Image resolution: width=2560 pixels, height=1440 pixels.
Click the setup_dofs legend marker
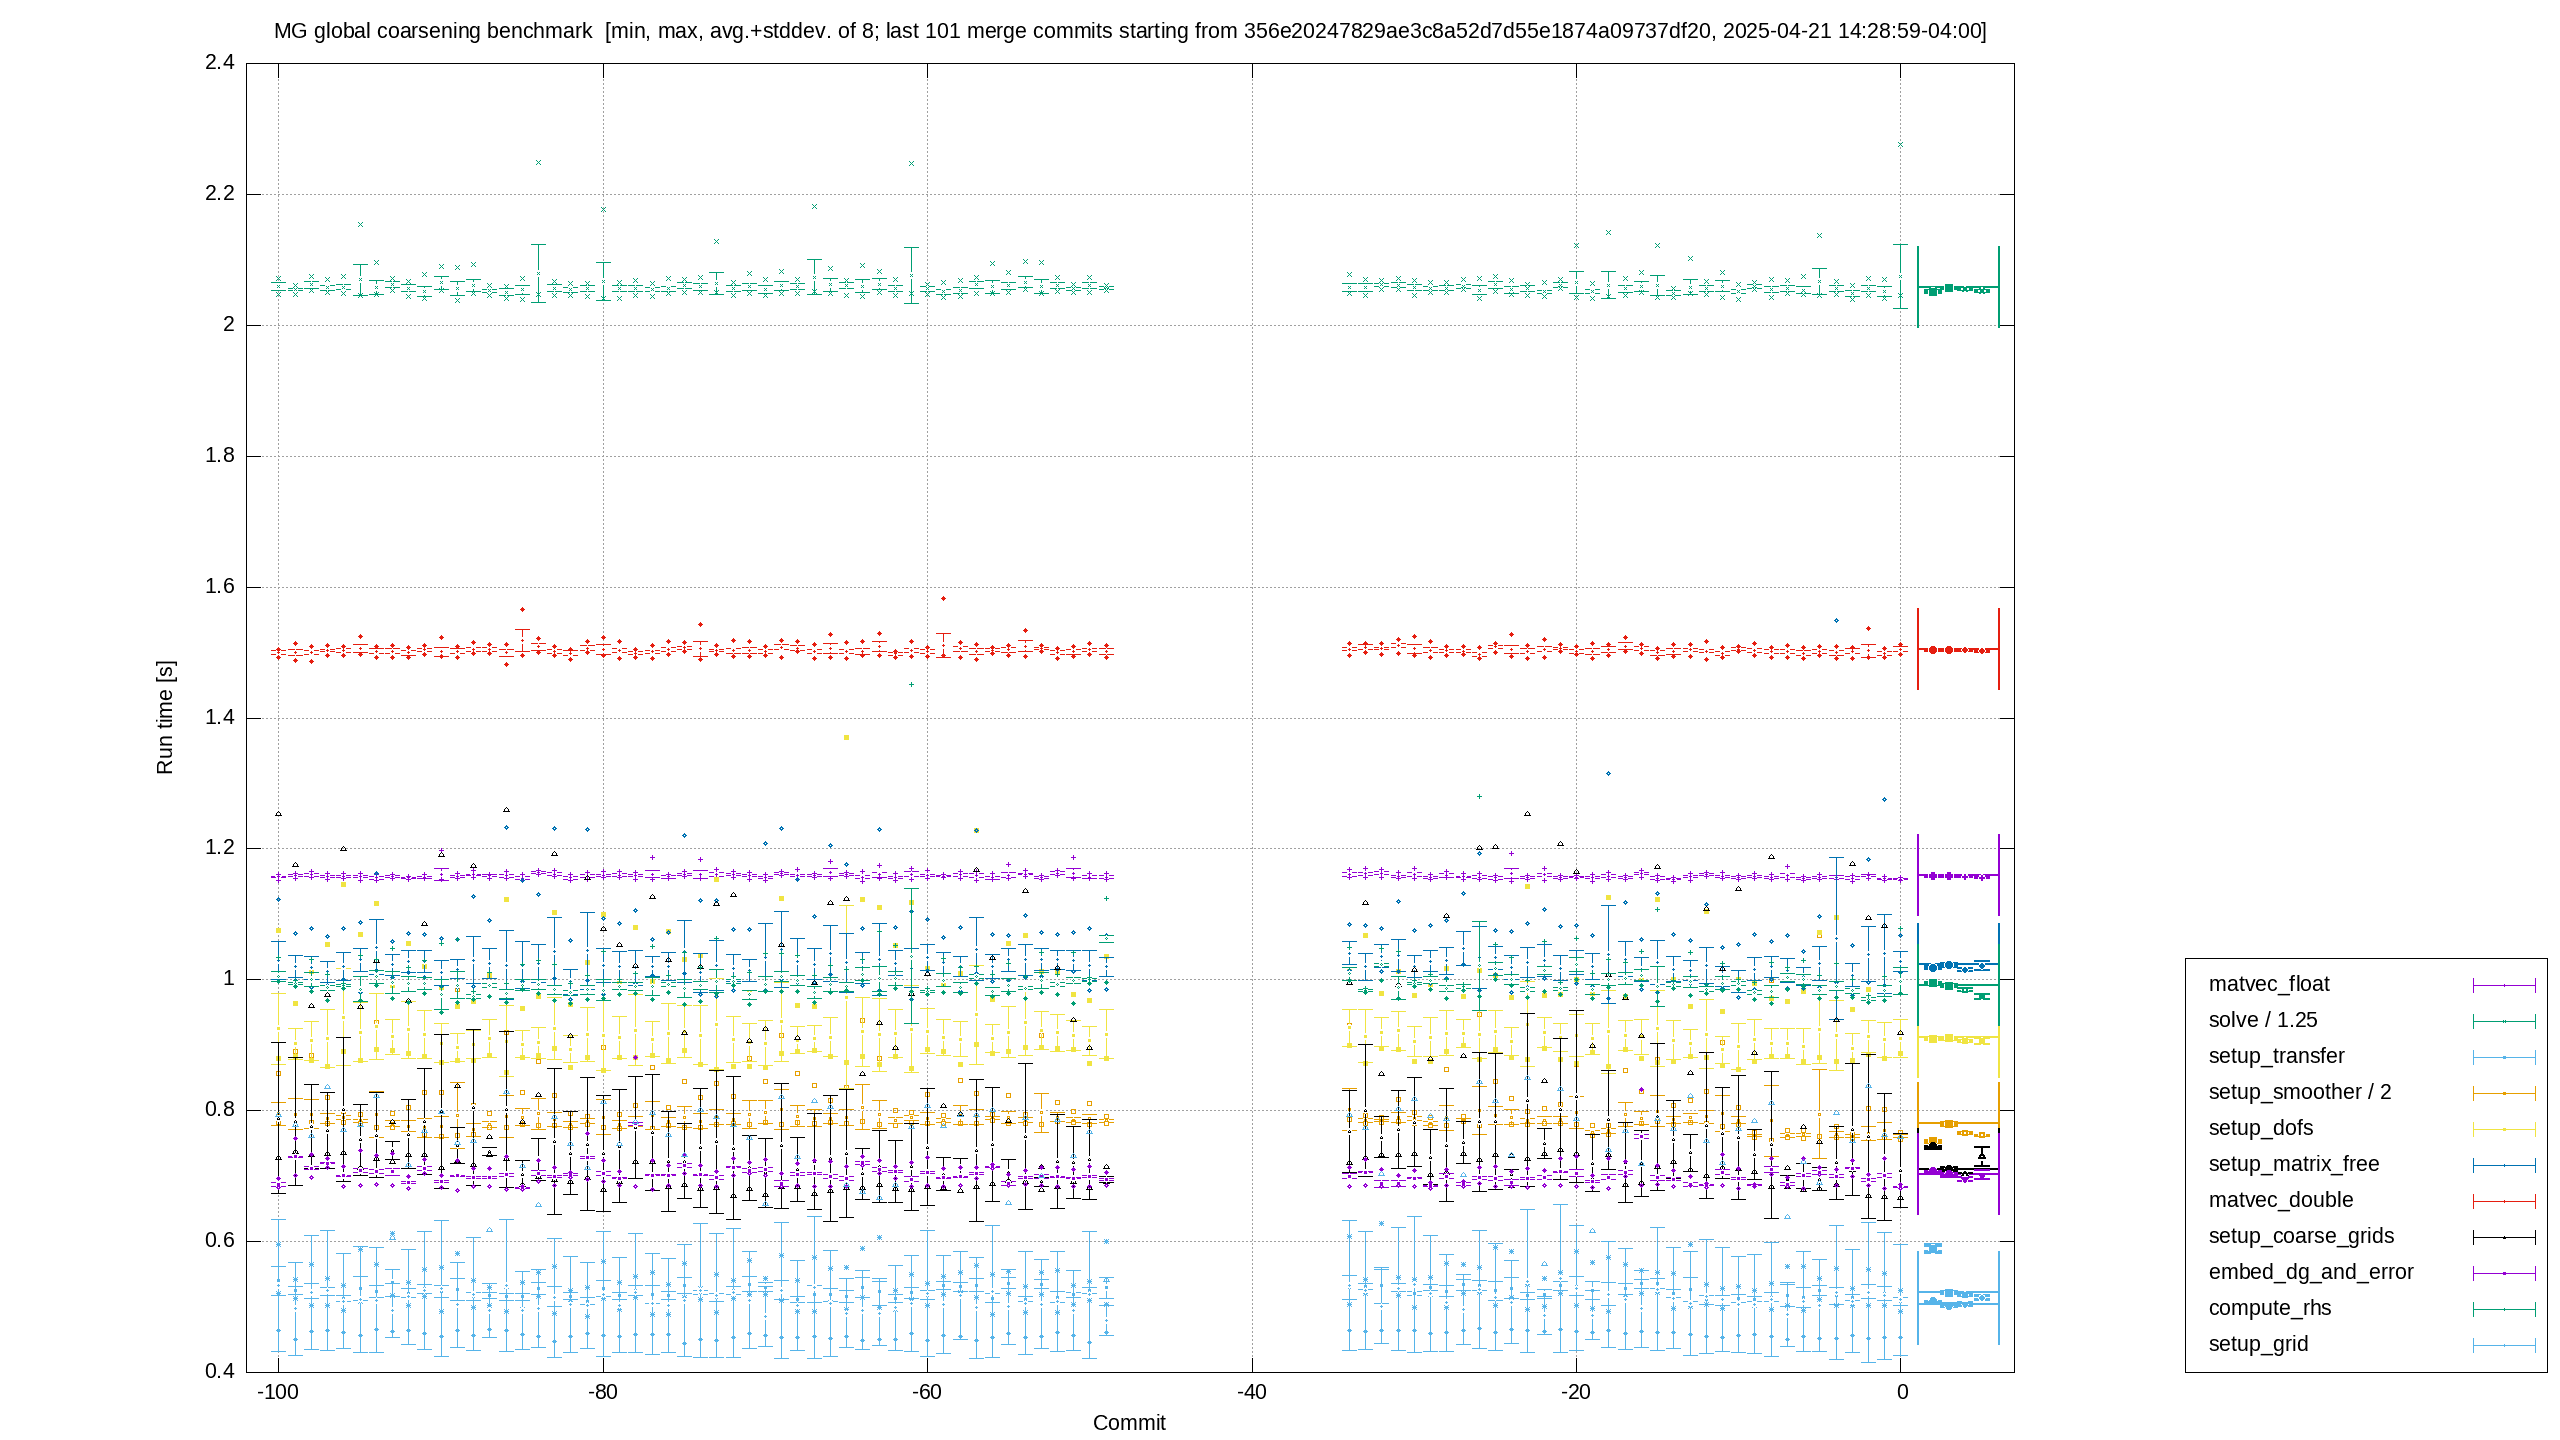pos(2504,1129)
